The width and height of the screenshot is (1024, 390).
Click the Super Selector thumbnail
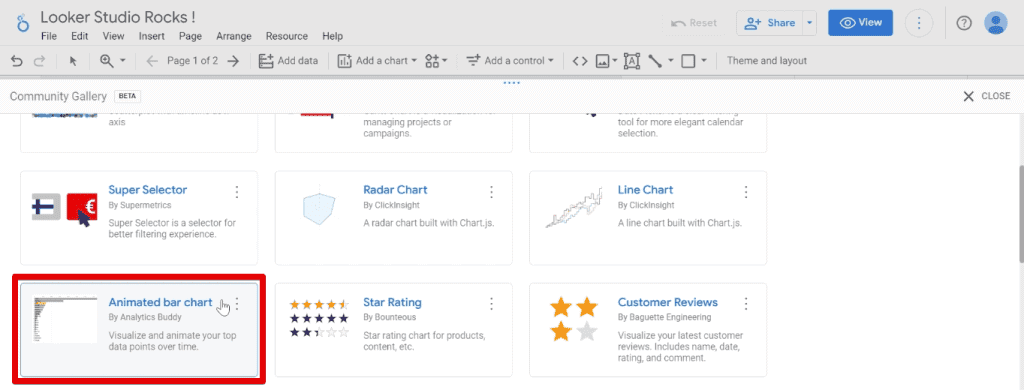tap(65, 209)
